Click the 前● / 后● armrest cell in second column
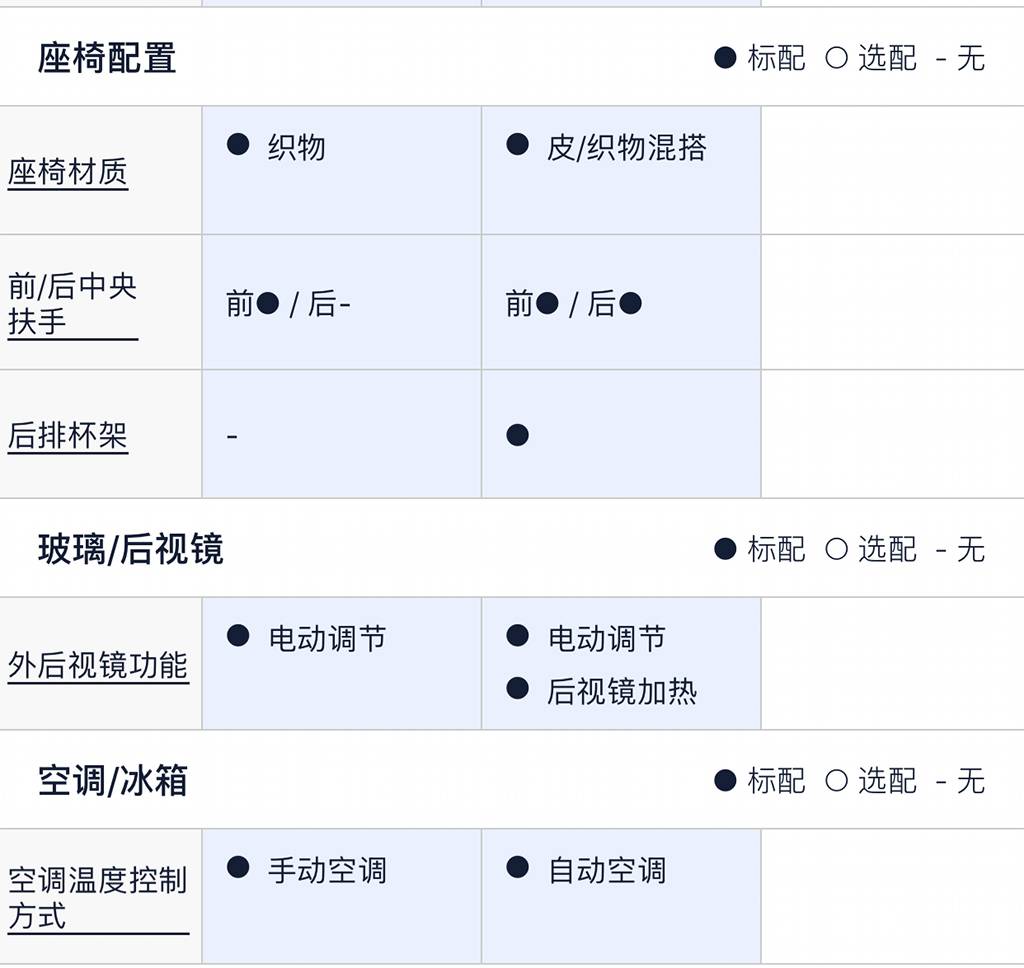 click(573, 303)
